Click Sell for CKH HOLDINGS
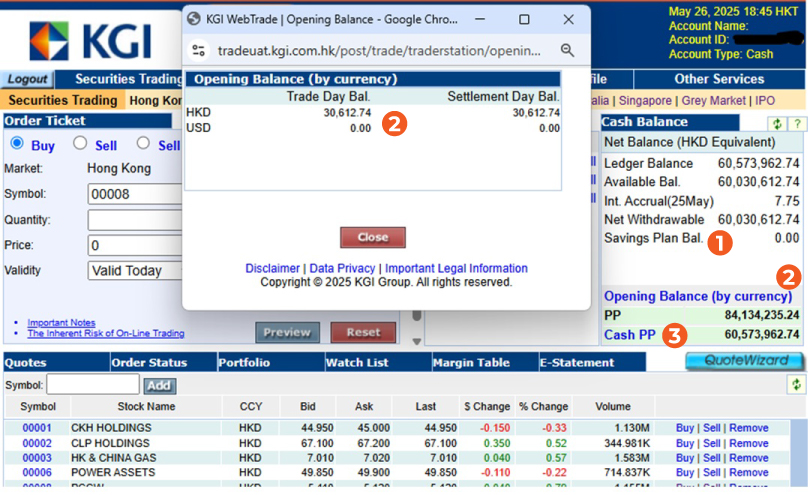 [x=712, y=428]
